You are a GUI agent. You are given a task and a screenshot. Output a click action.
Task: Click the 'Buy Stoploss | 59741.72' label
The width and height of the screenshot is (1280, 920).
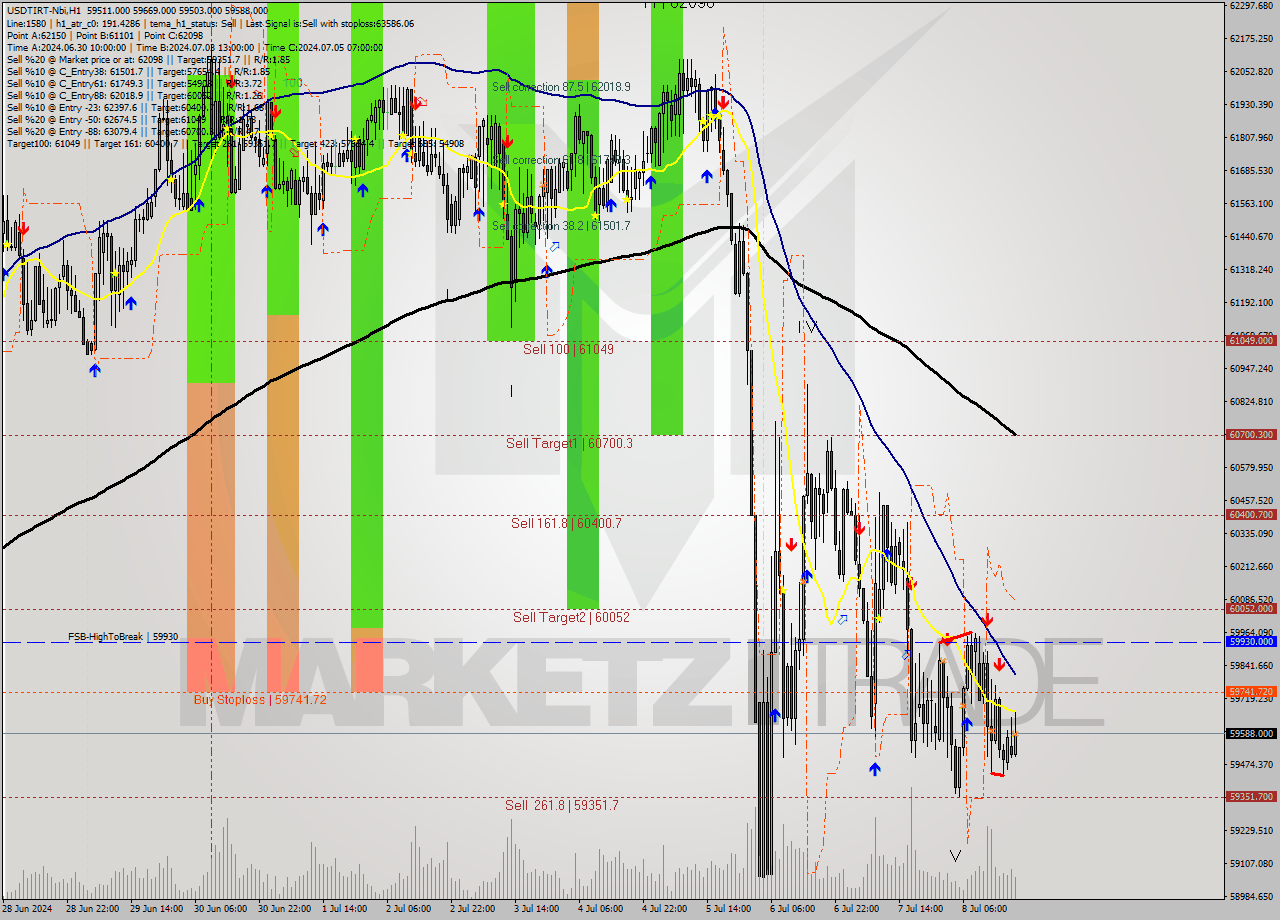(260, 699)
